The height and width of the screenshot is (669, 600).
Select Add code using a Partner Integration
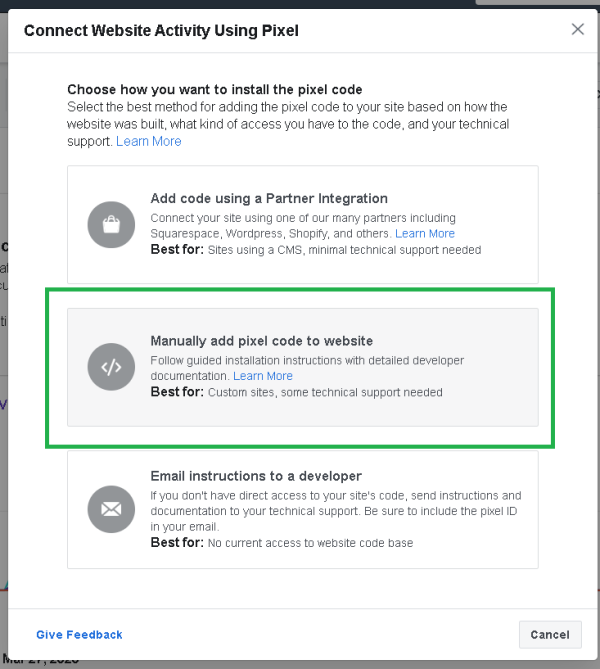coord(303,224)
